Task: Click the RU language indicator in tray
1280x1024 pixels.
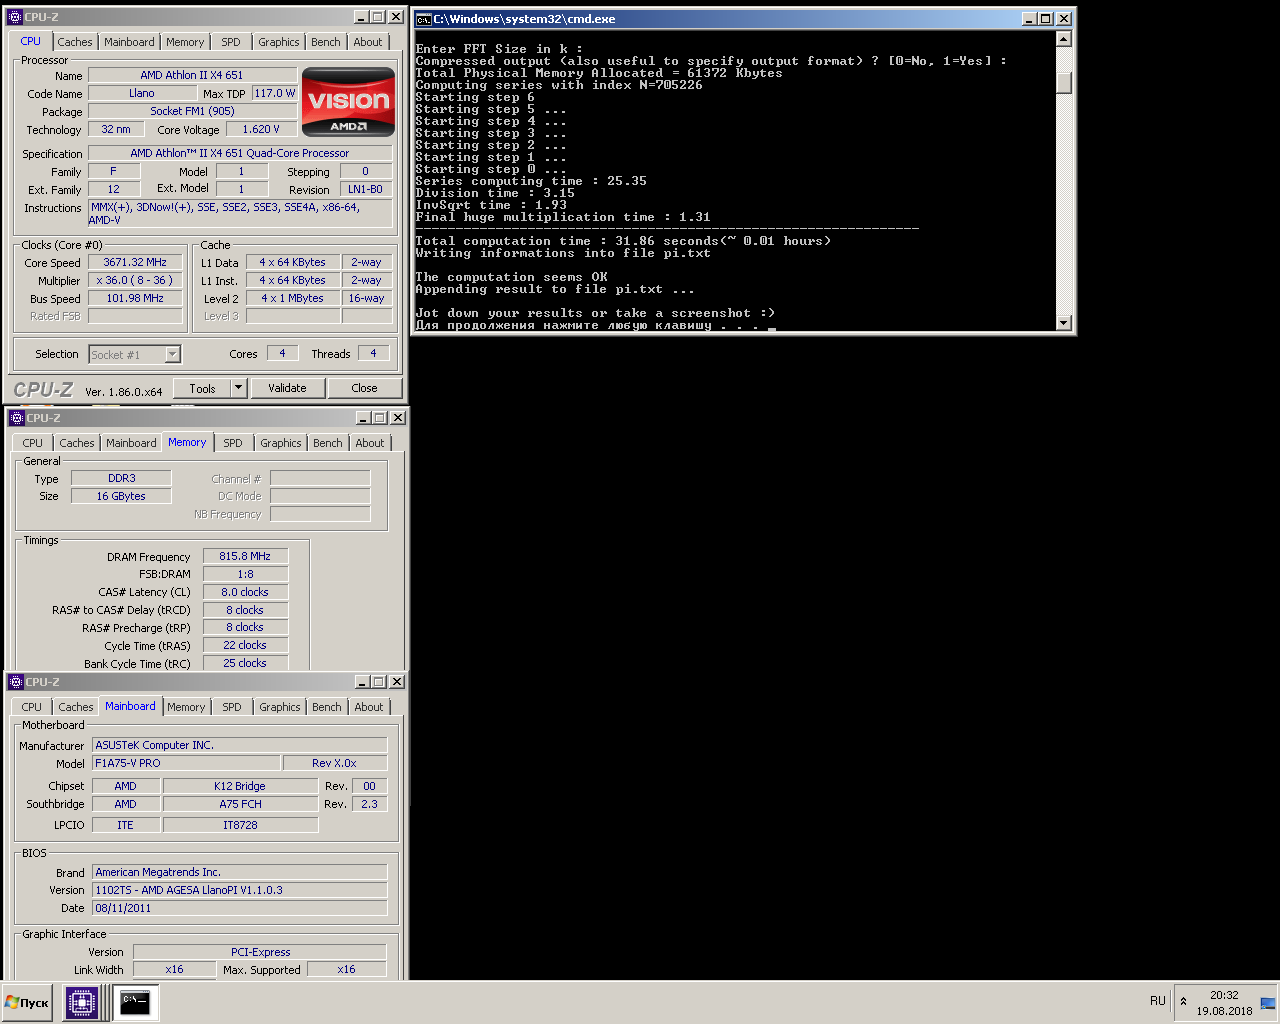Action: 1157,1001
